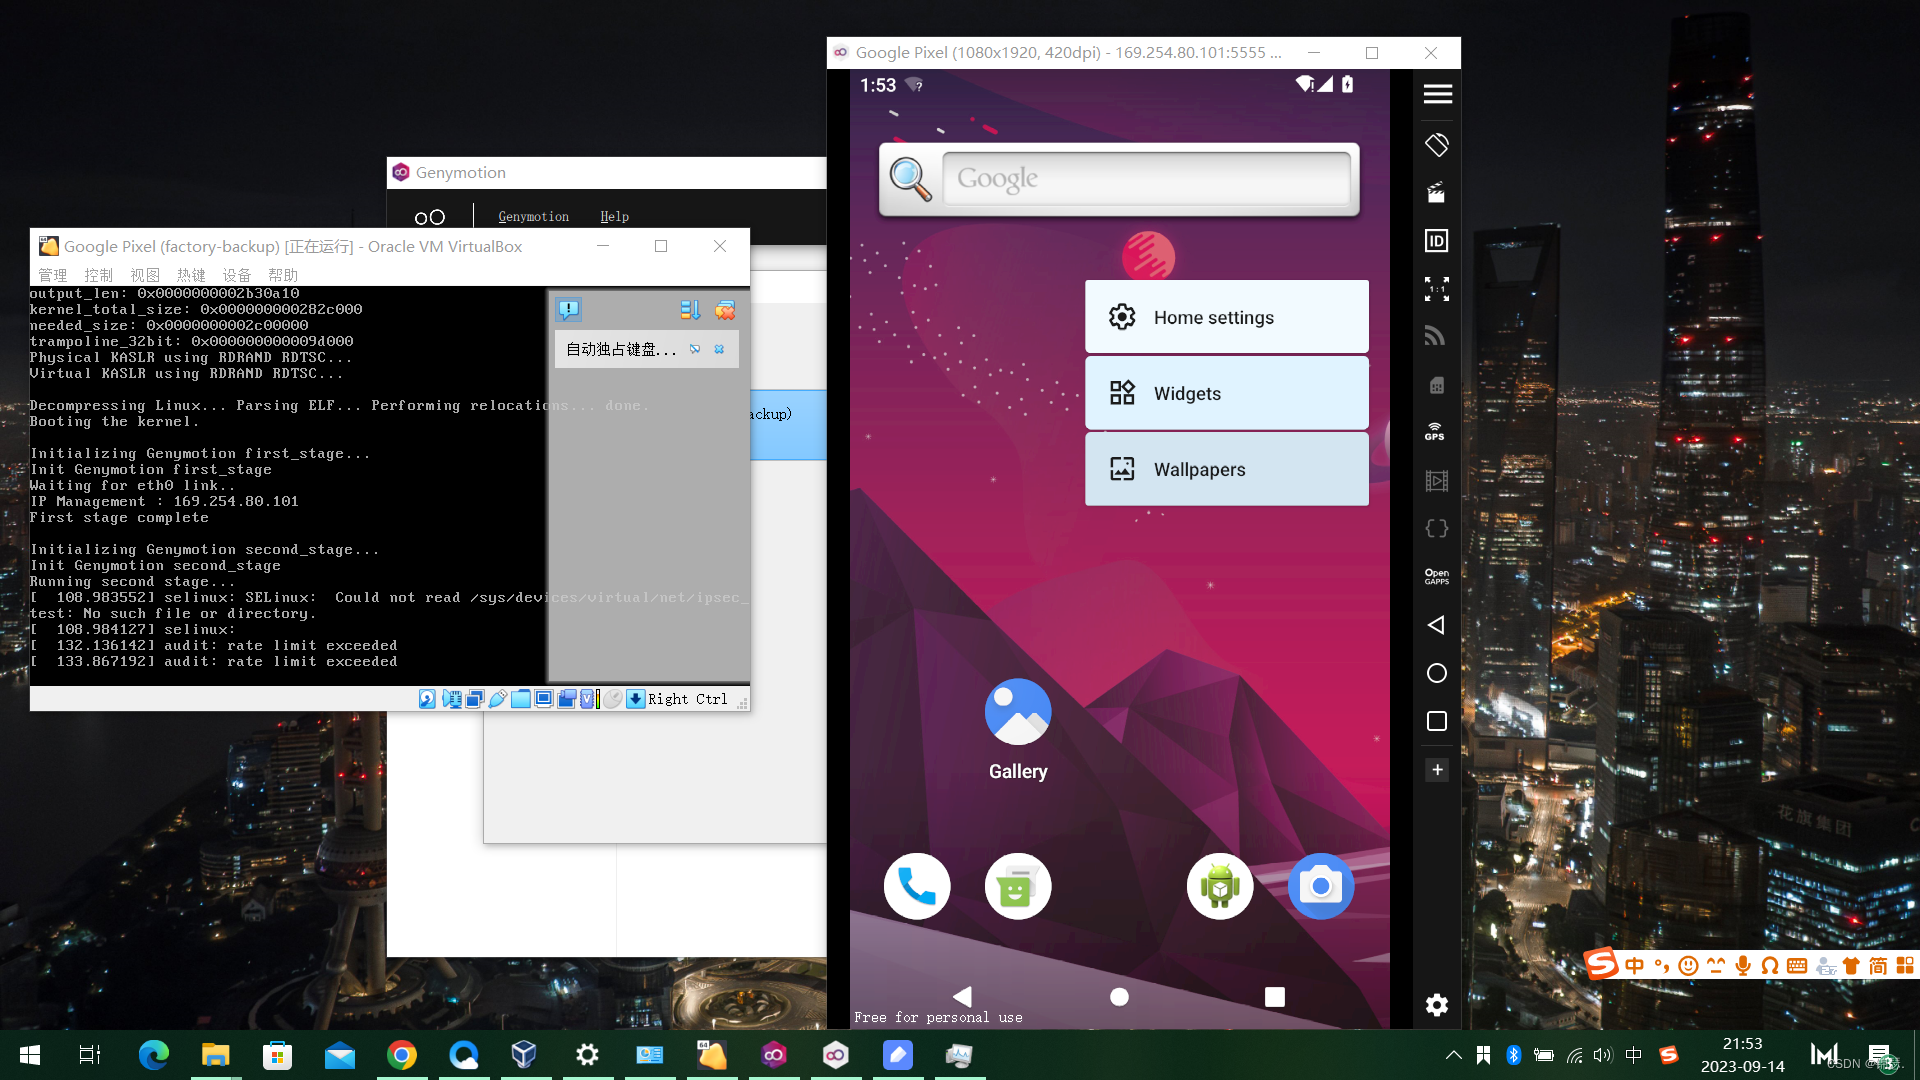
Task: Toggle the VirtualBox notification center icon
Action: (x=569, y=310)
